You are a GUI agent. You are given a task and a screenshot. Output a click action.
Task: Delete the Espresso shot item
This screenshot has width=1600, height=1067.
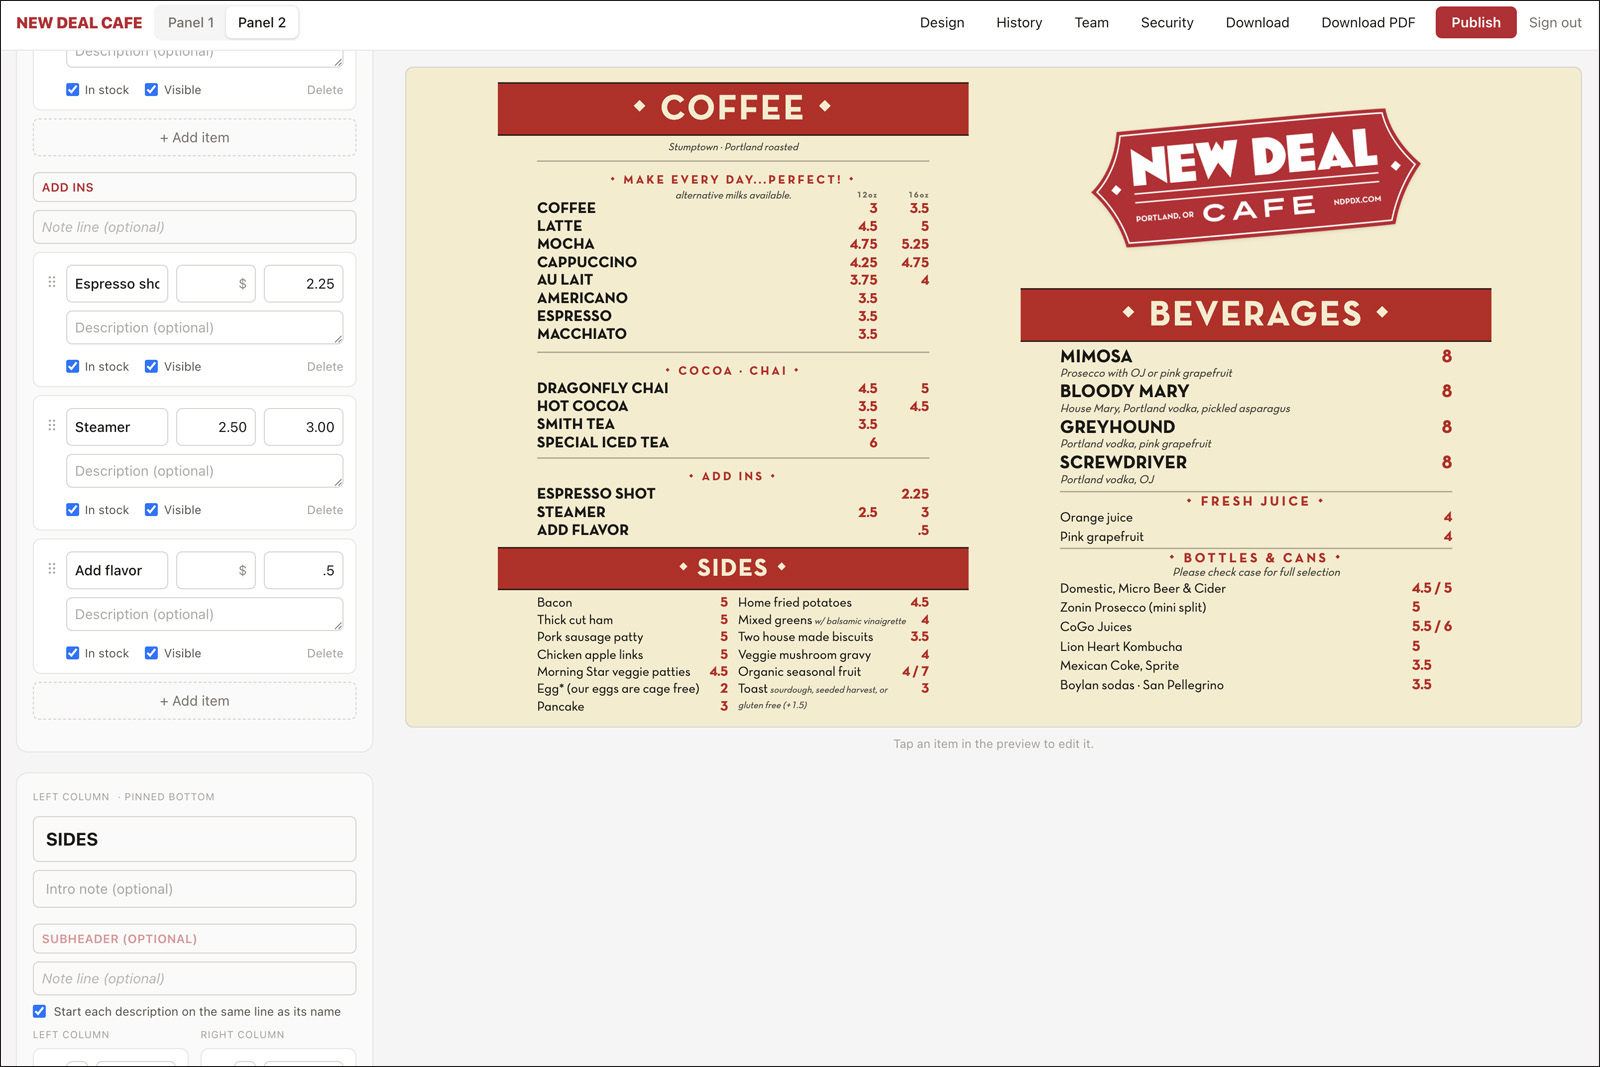pos(325,367)
